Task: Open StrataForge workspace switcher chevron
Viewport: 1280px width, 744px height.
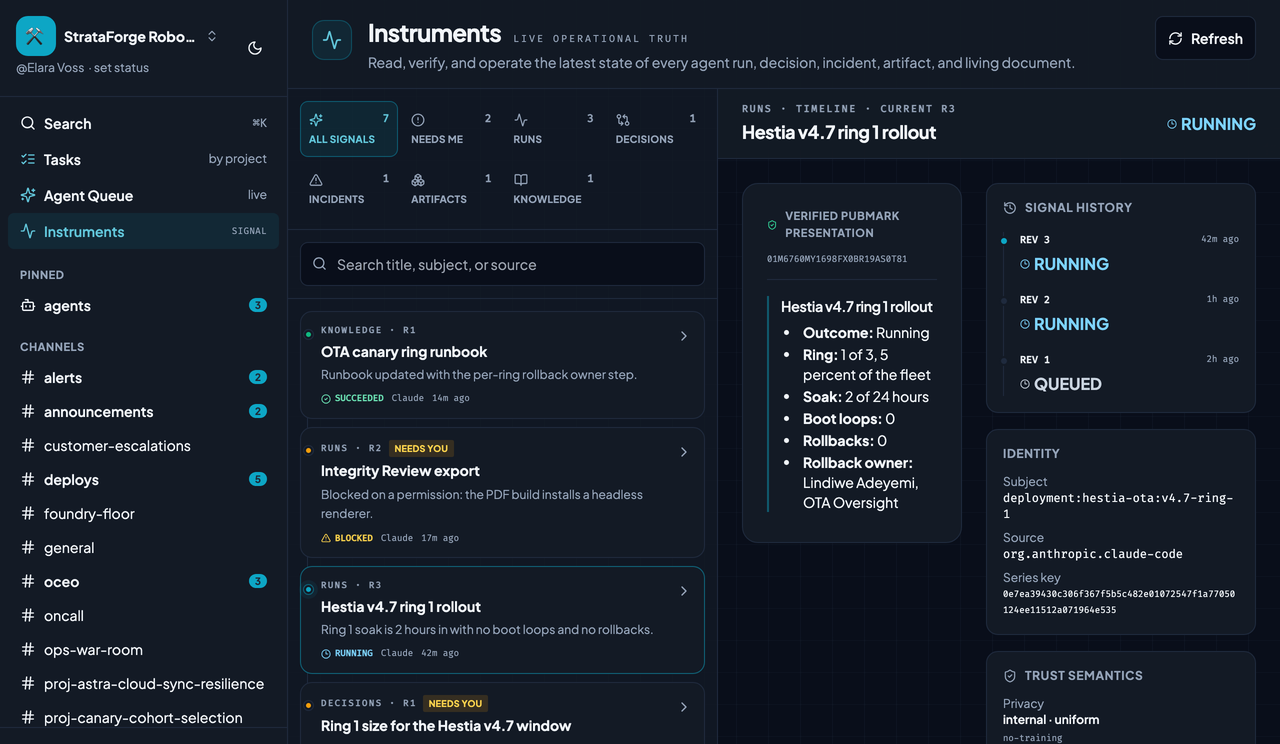Action: click(x=212, y=36)
